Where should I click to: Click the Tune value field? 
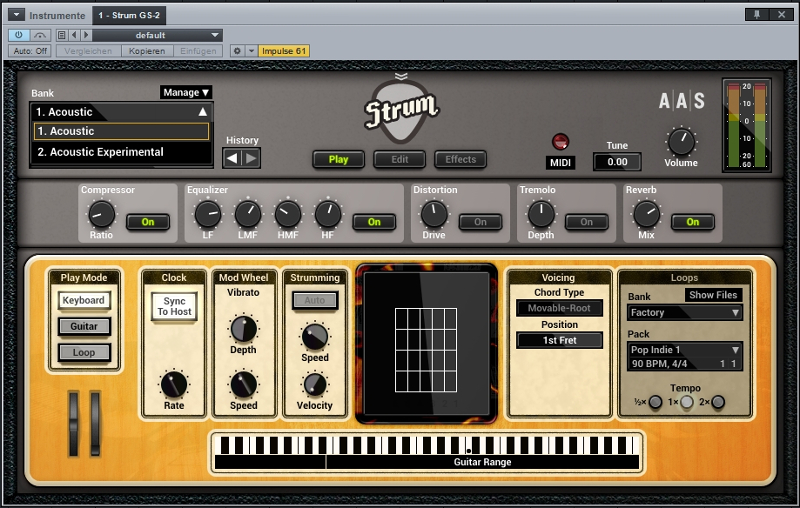click(617, 162)
